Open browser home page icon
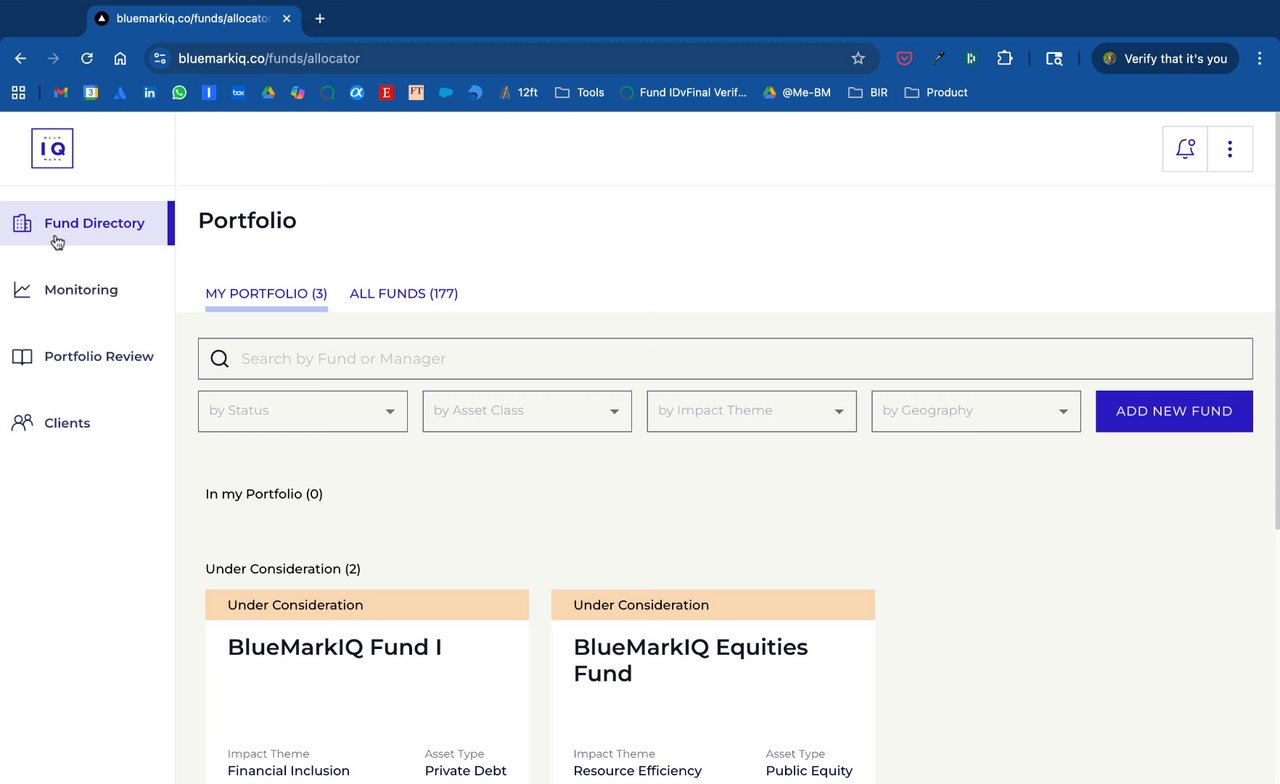The height and width of the screenshot is (784, 1280). 120,59
